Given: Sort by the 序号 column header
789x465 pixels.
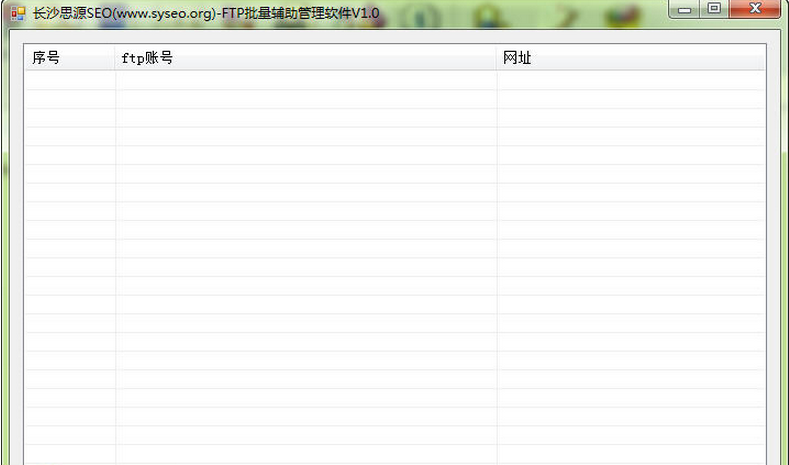Looking at the screenshot, I should click(x=70, y=58).
